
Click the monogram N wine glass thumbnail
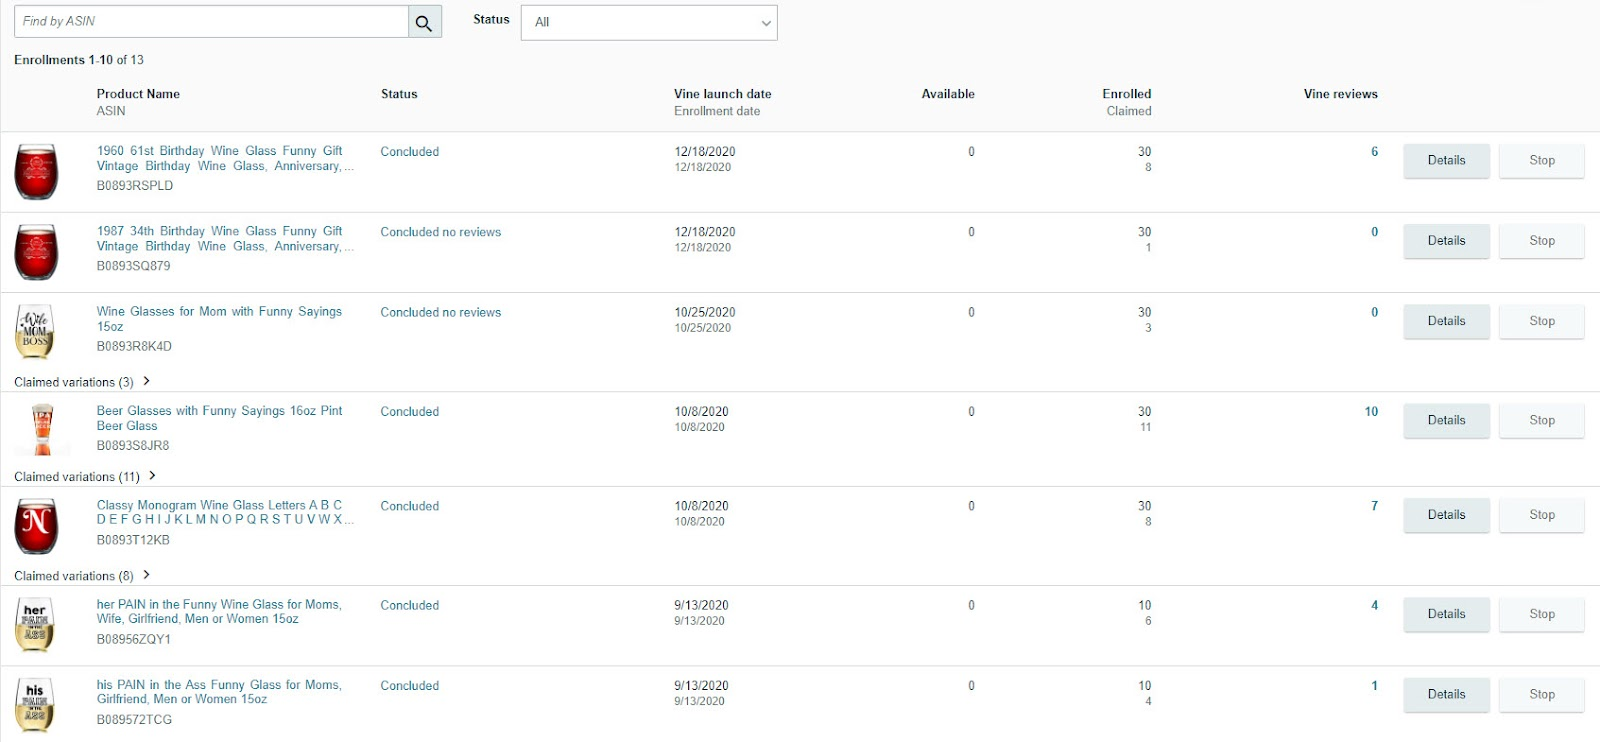click(x=36, y=525)
